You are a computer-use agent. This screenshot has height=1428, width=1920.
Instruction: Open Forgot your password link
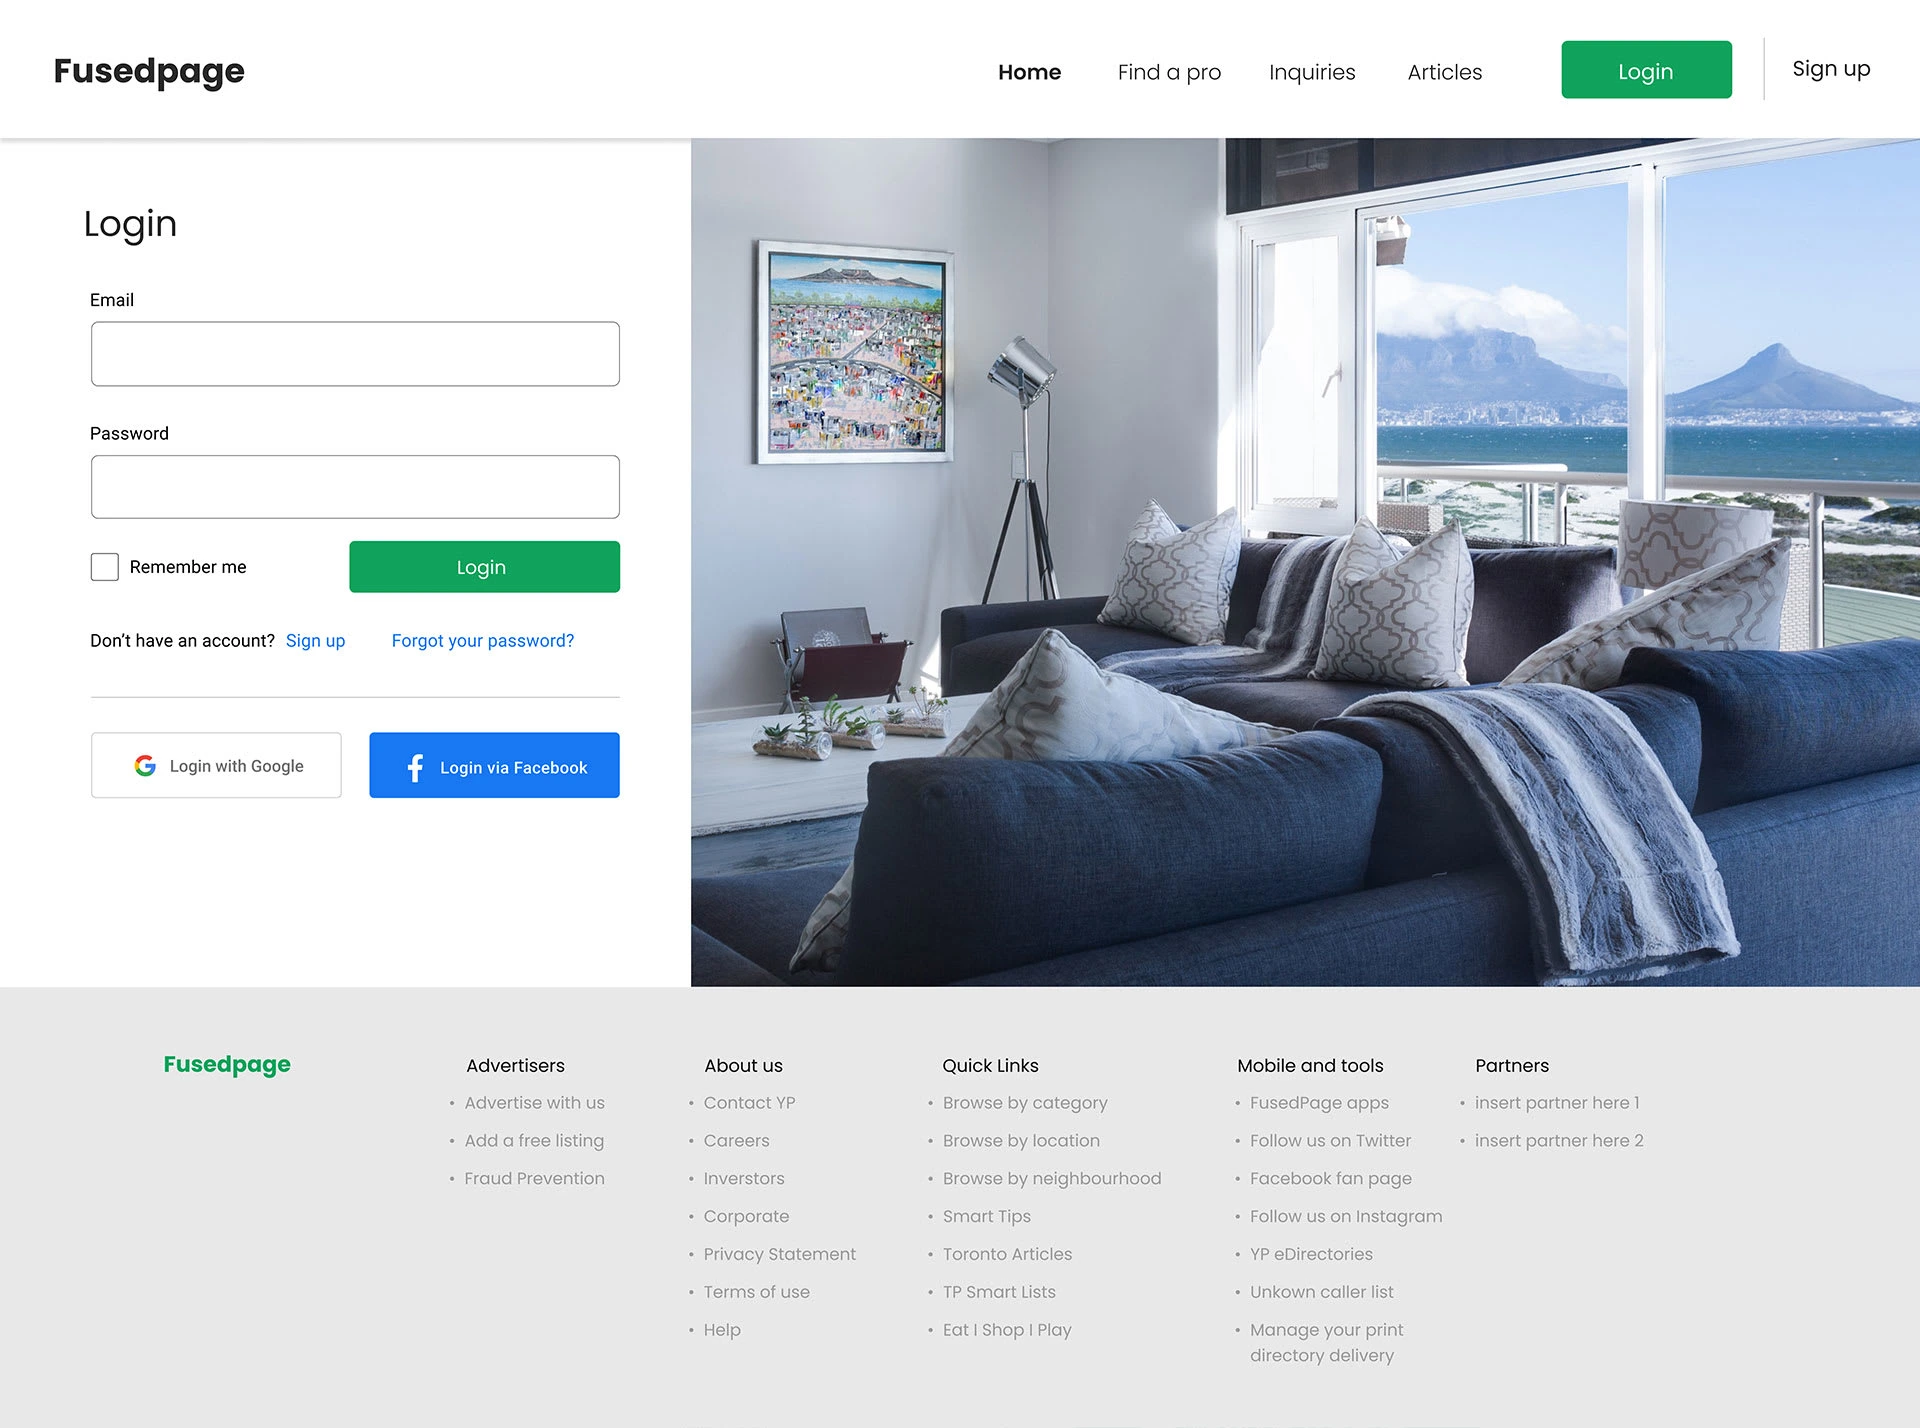pos(483,640)
